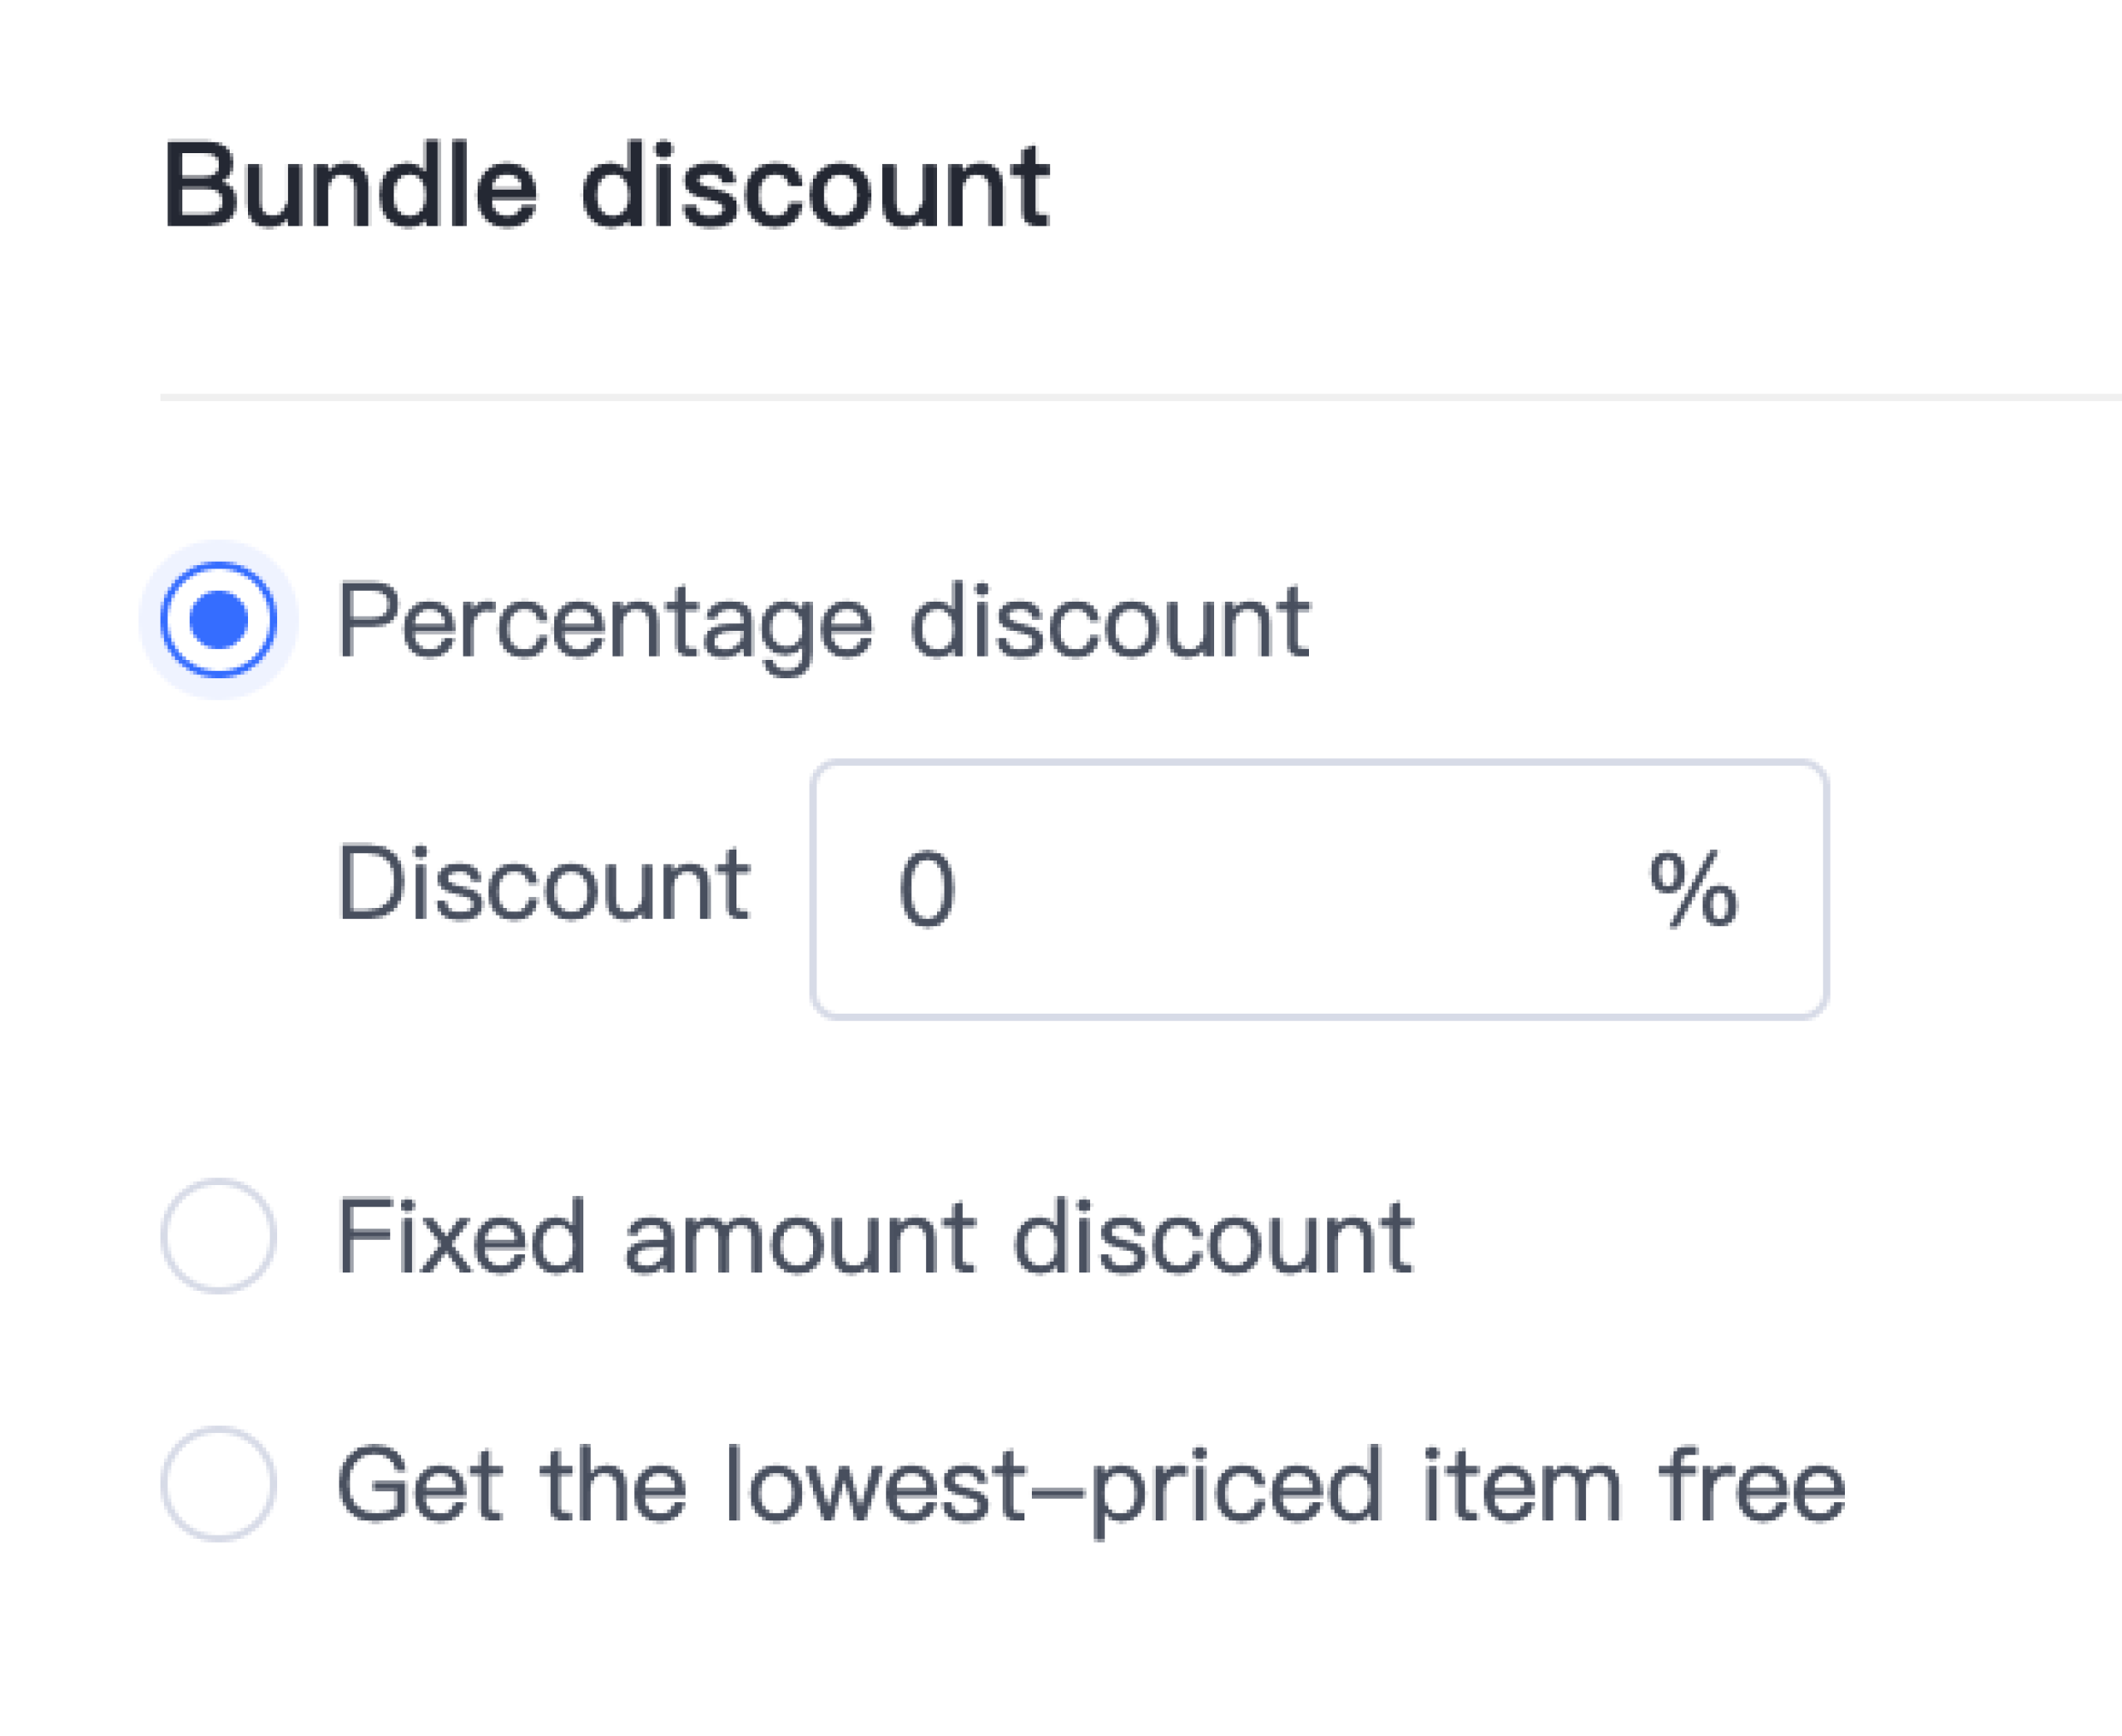Click the blue filled dot of selected radio
This screenshot has width=2122, height=1736.
point(218,620)
